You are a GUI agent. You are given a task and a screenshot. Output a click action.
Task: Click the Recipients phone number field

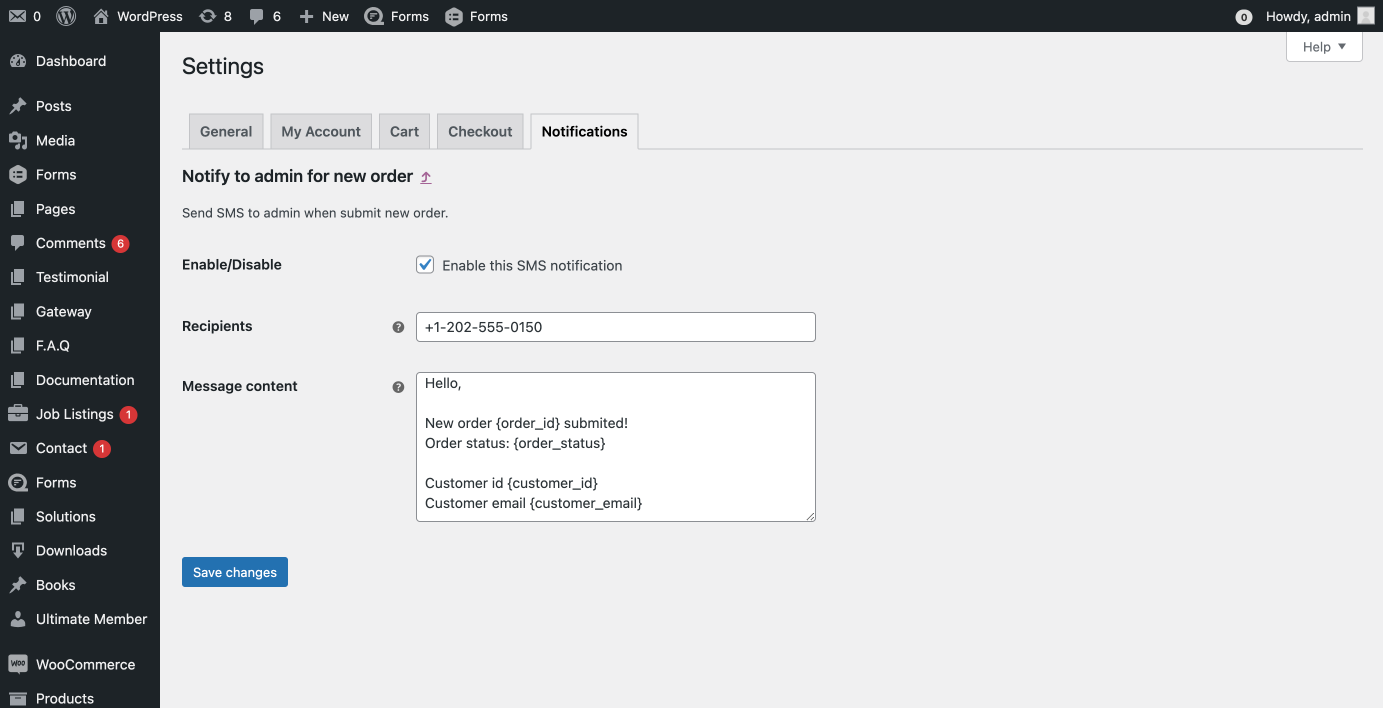pos(616,327)
